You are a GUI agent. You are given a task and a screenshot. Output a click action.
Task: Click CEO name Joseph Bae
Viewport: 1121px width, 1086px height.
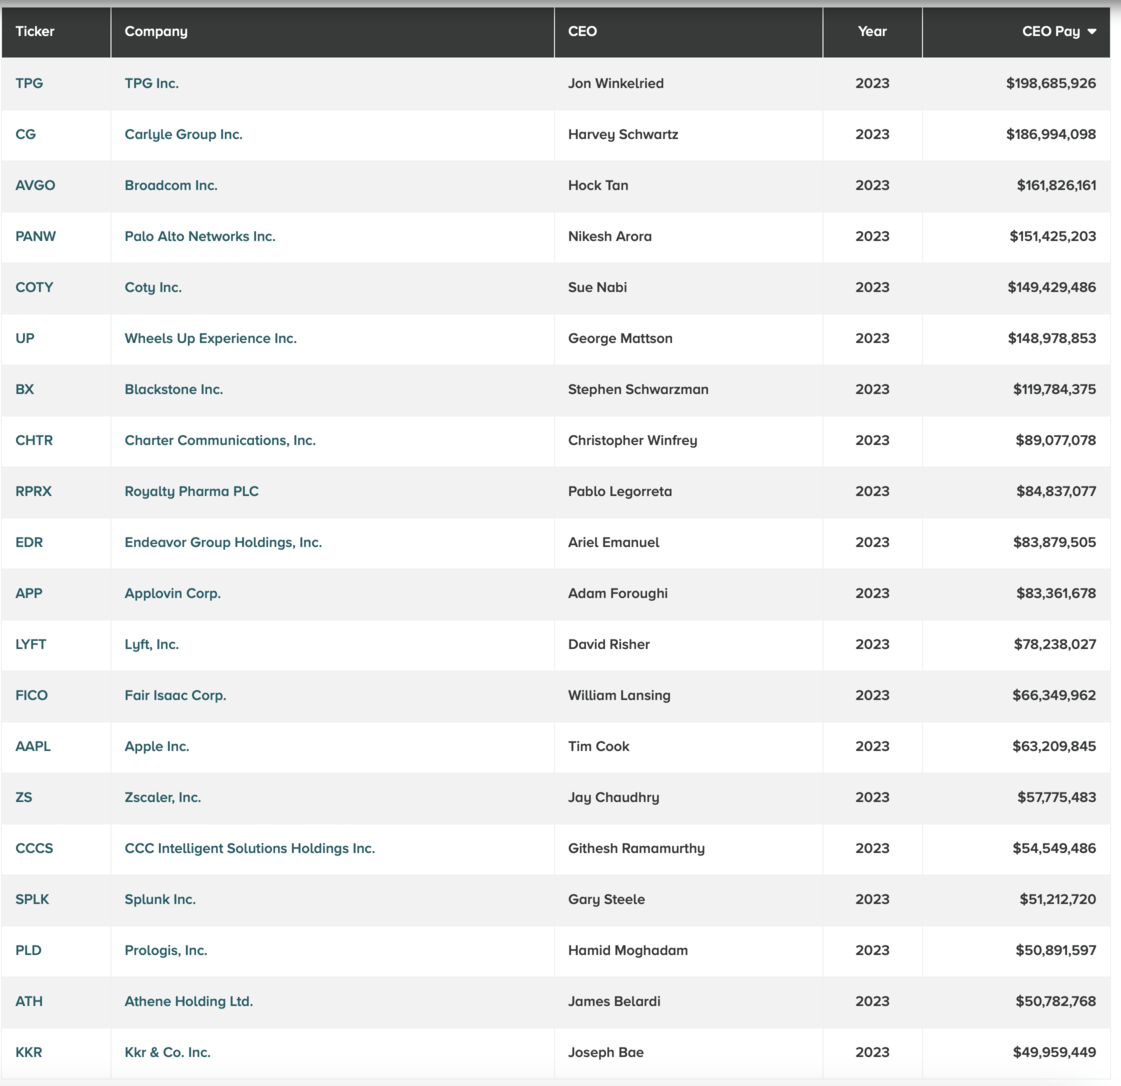pyautogui.click(x=606, y=1052)
